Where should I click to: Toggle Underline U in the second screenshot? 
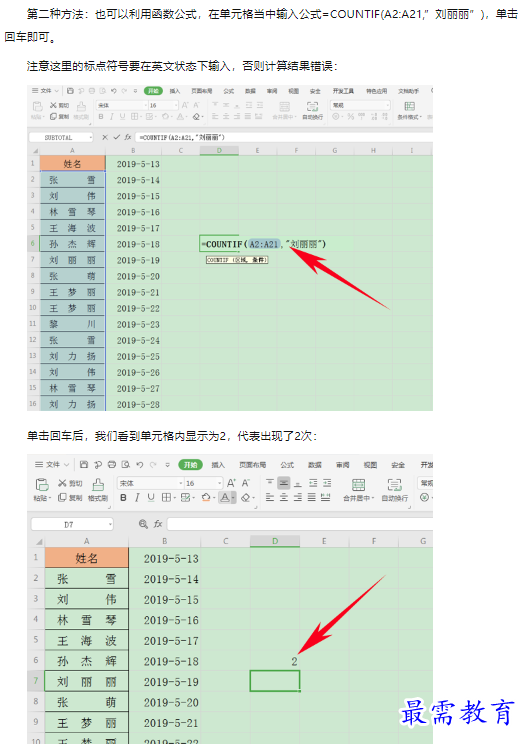(x=151, y=497)
